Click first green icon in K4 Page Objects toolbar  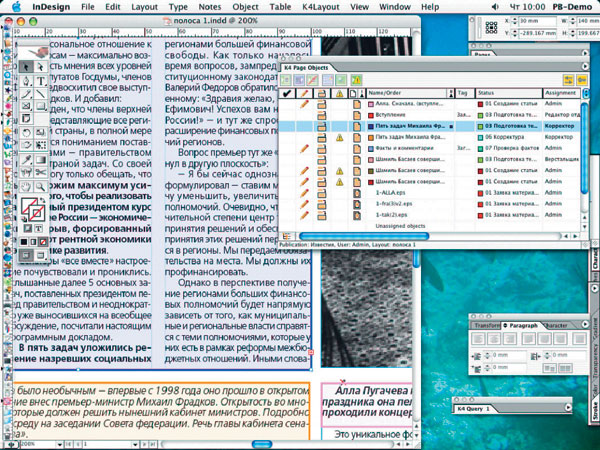tap(286, 80)
